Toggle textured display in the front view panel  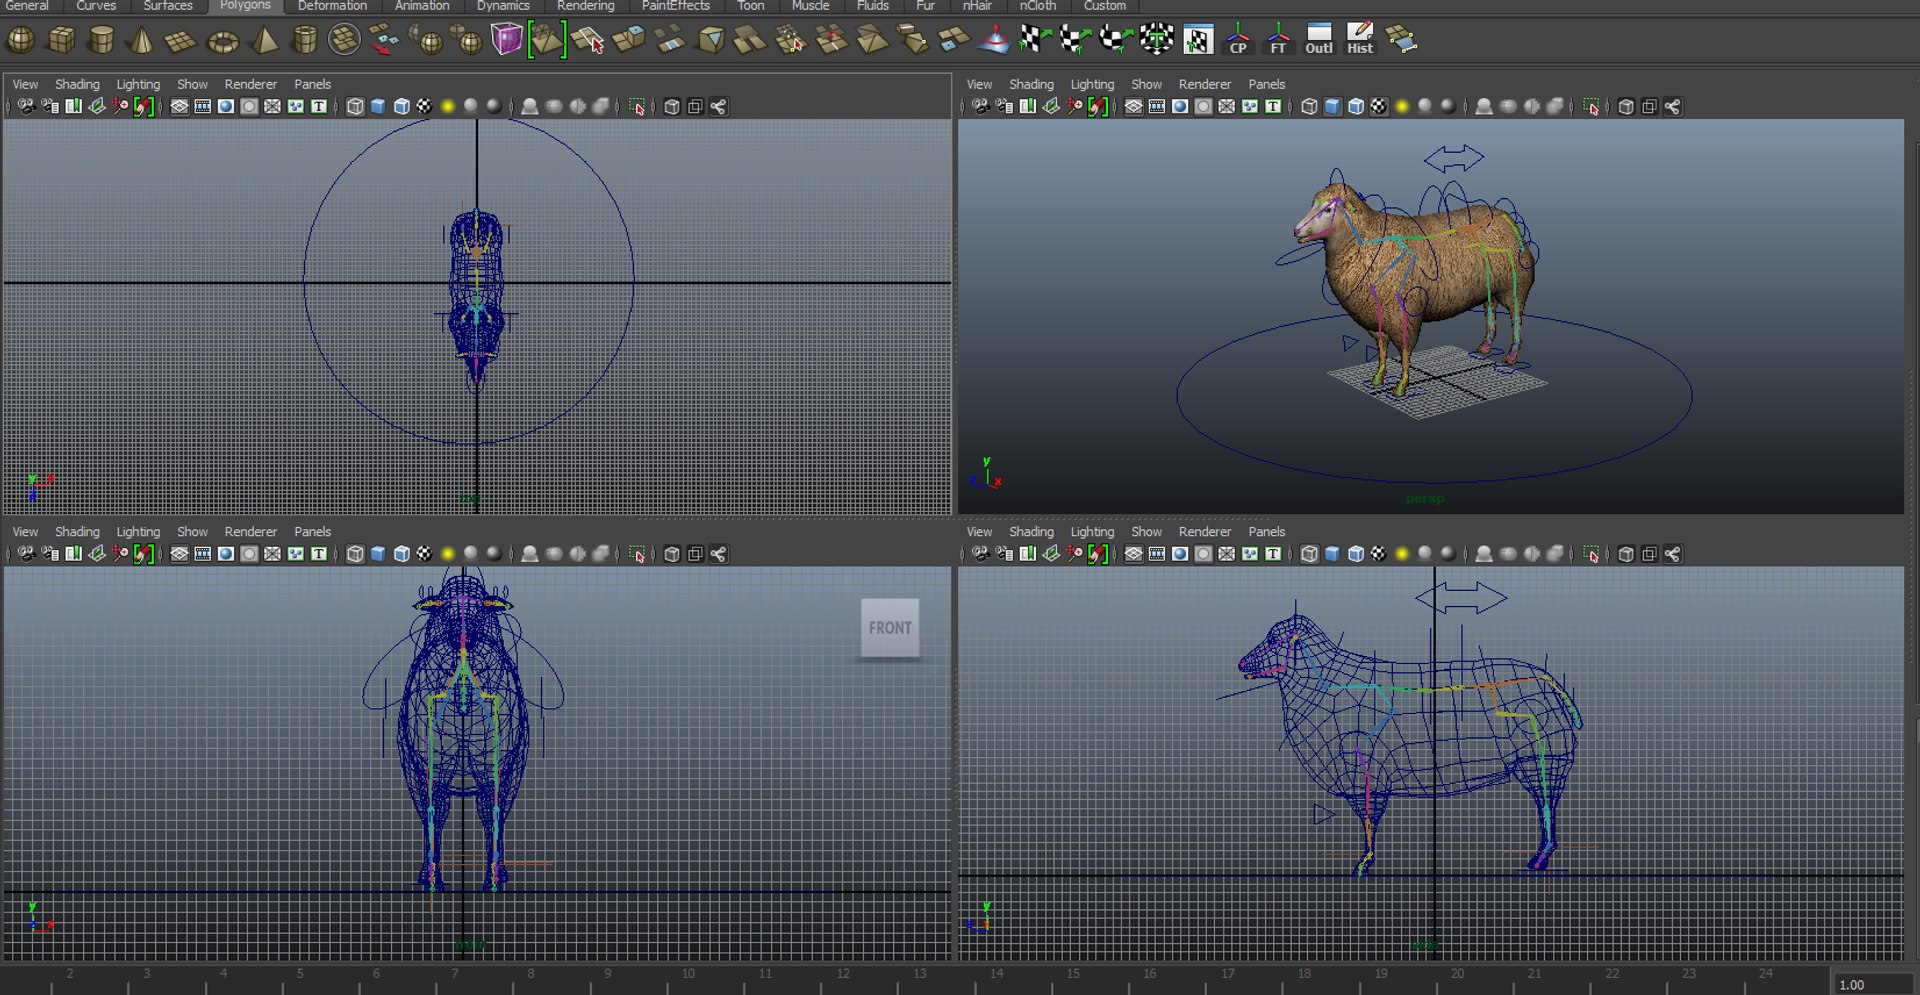(x=424, y=554)
